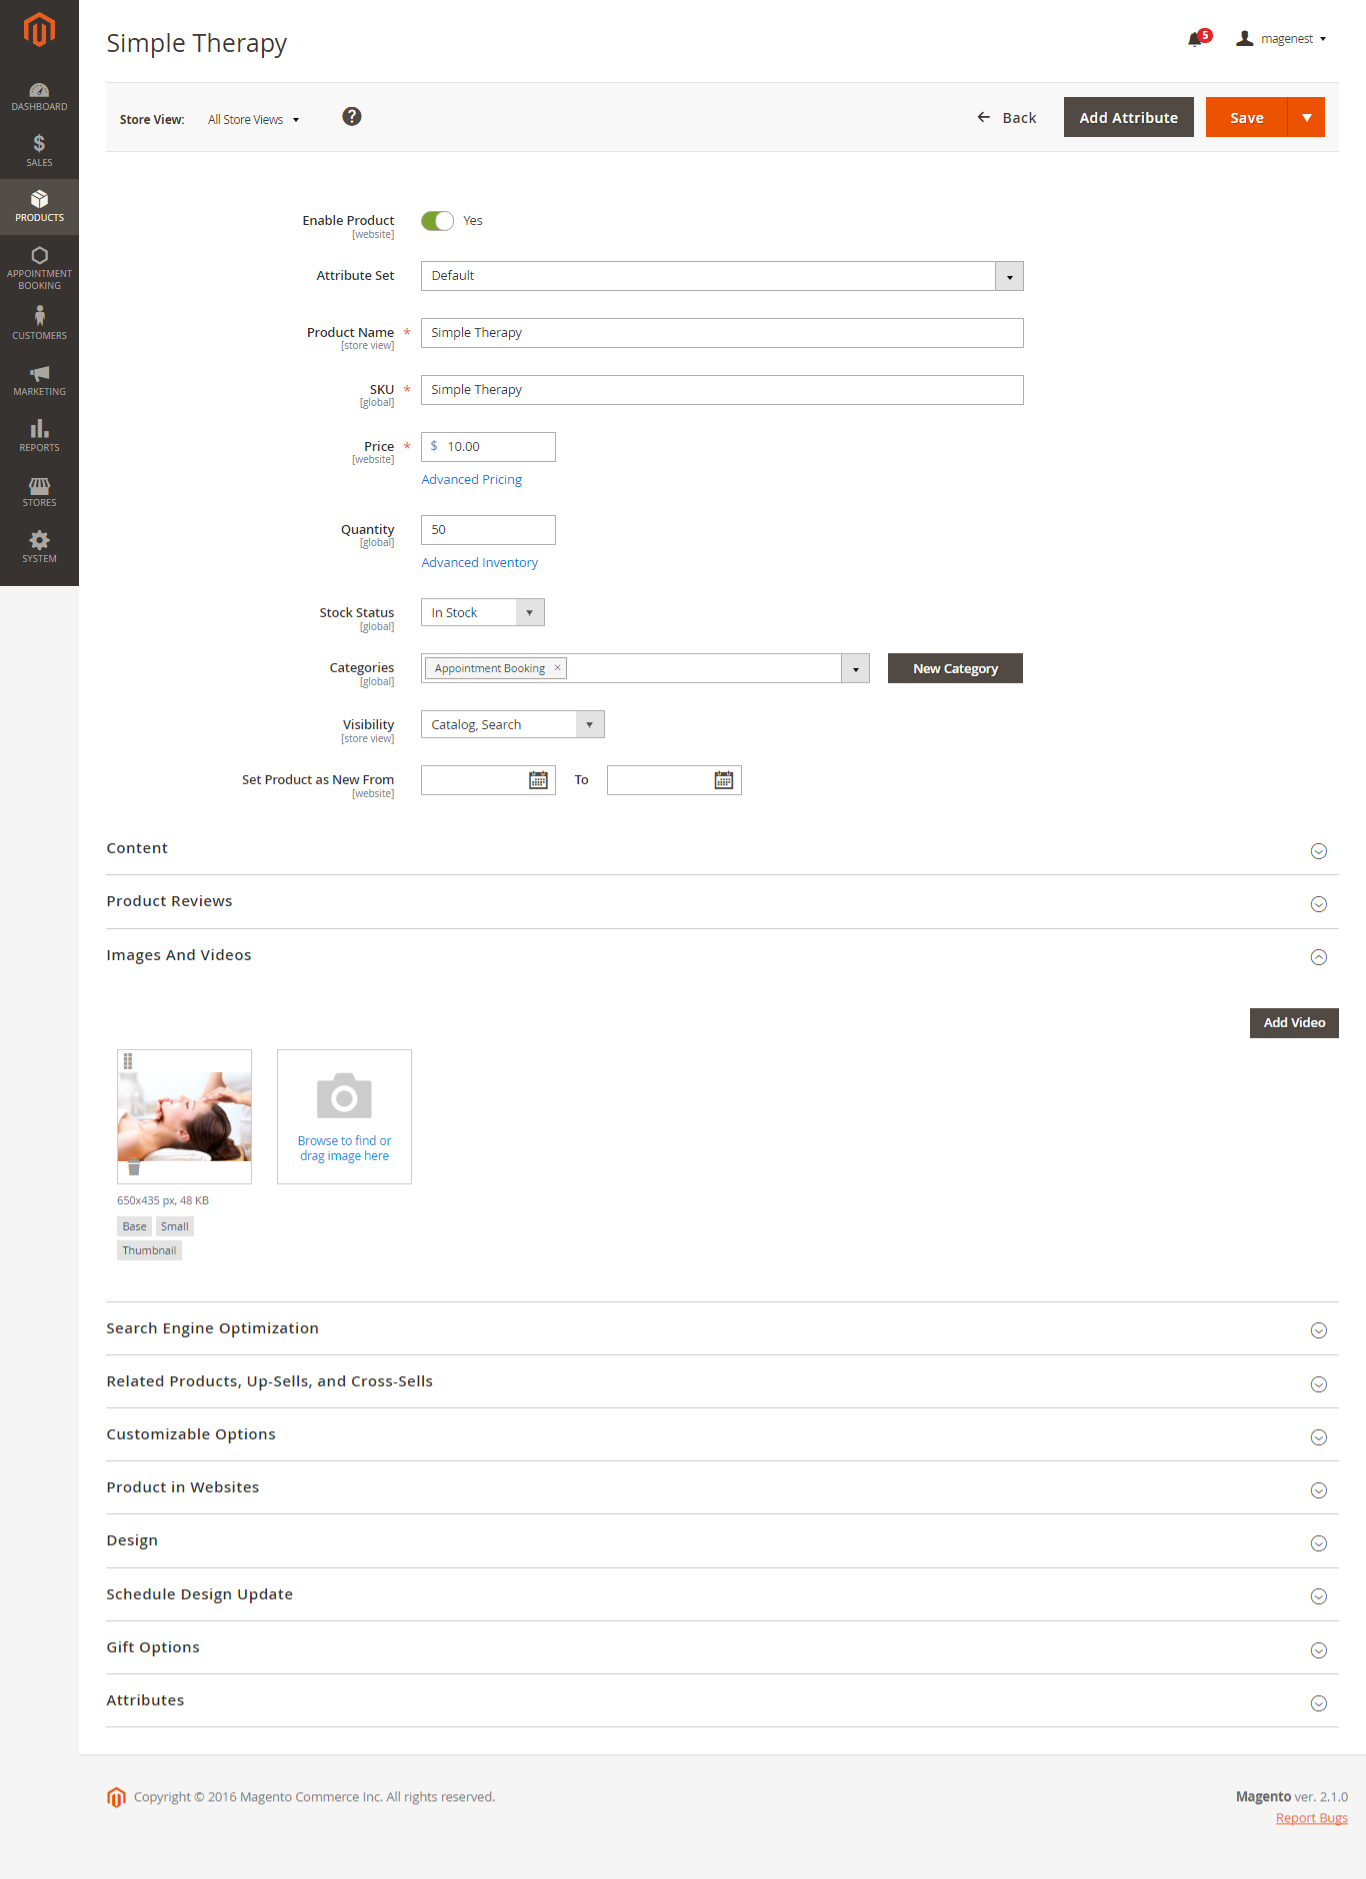
Task: Open the Advanced Pricing link
Action: click(471, 480)
